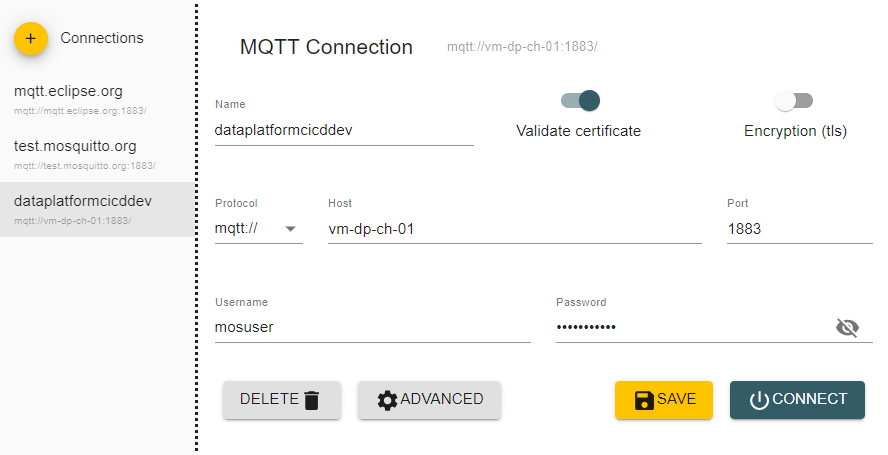Show password using the crossed-eye icon

847,328
